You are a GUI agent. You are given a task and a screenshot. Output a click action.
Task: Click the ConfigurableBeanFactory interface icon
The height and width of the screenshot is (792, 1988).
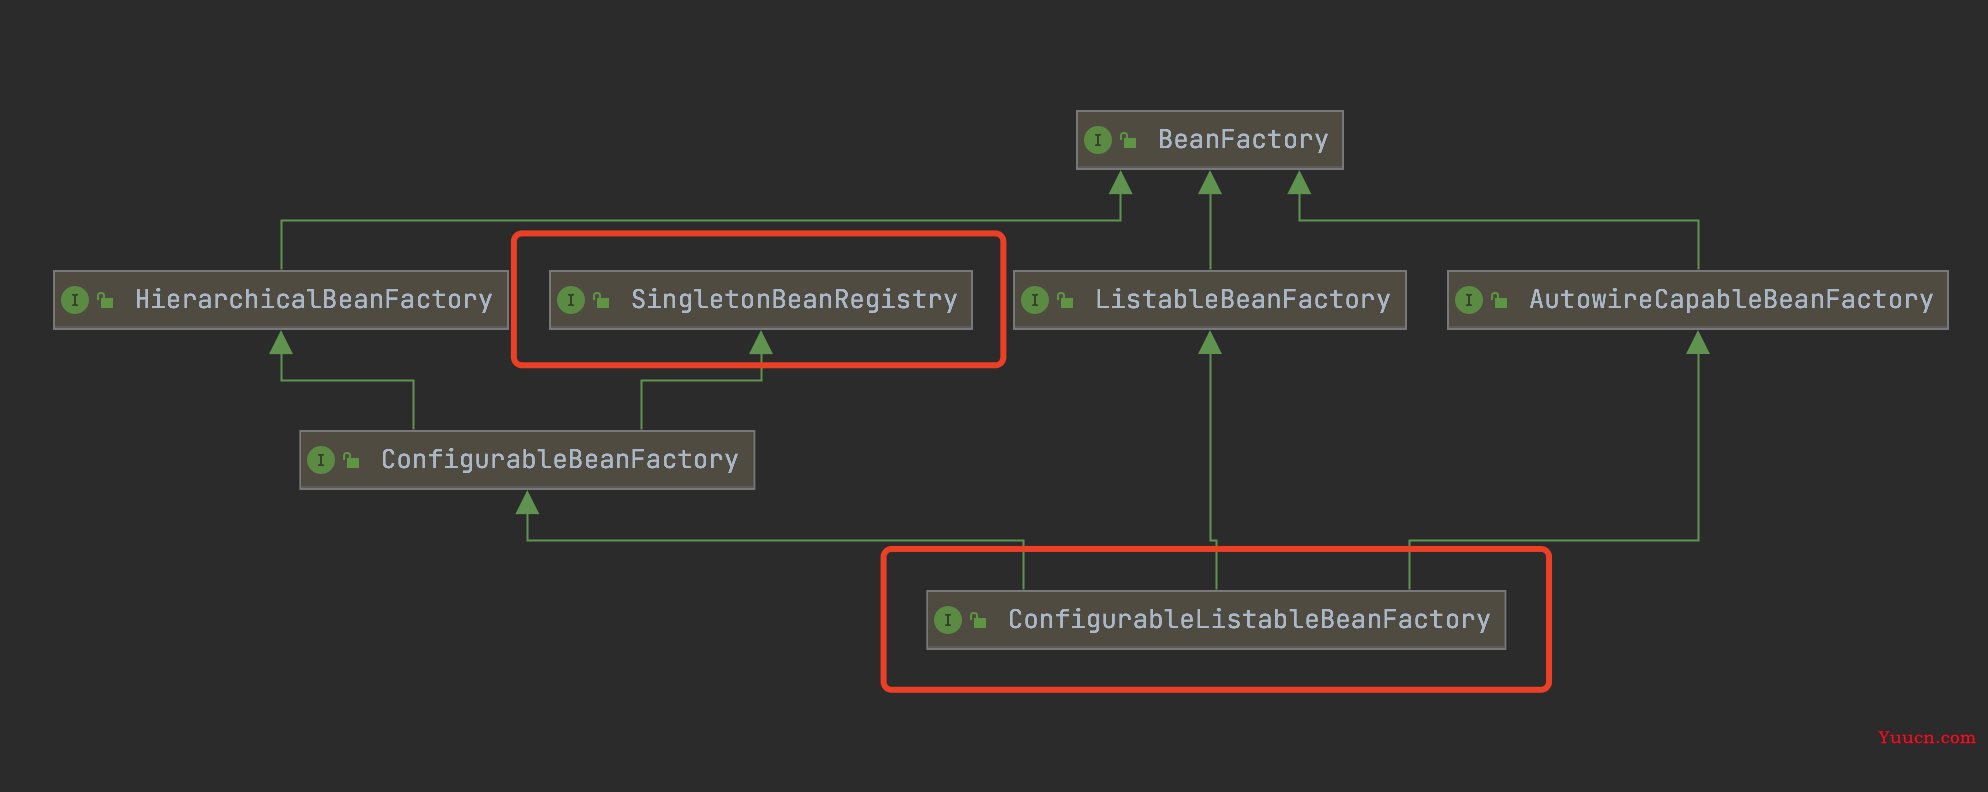321,460
